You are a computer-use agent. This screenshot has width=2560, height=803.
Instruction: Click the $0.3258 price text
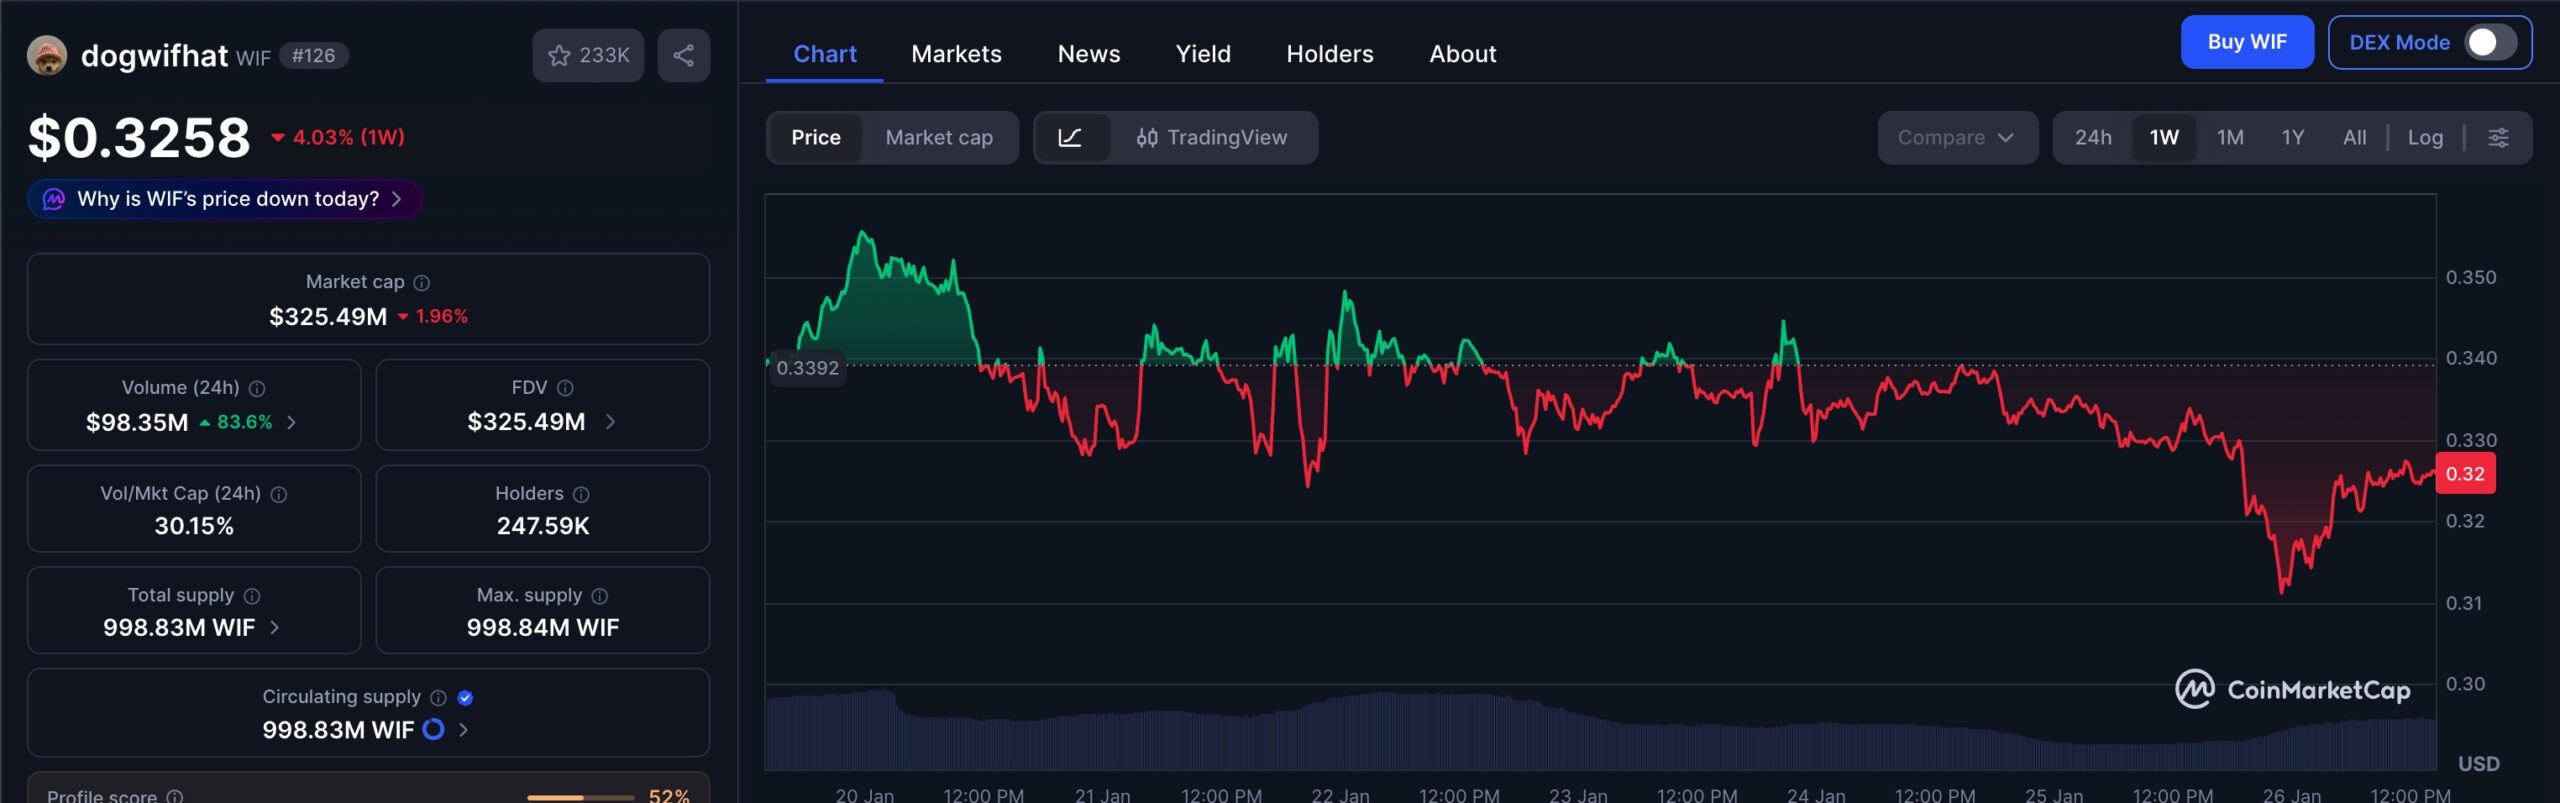(139, 138)
